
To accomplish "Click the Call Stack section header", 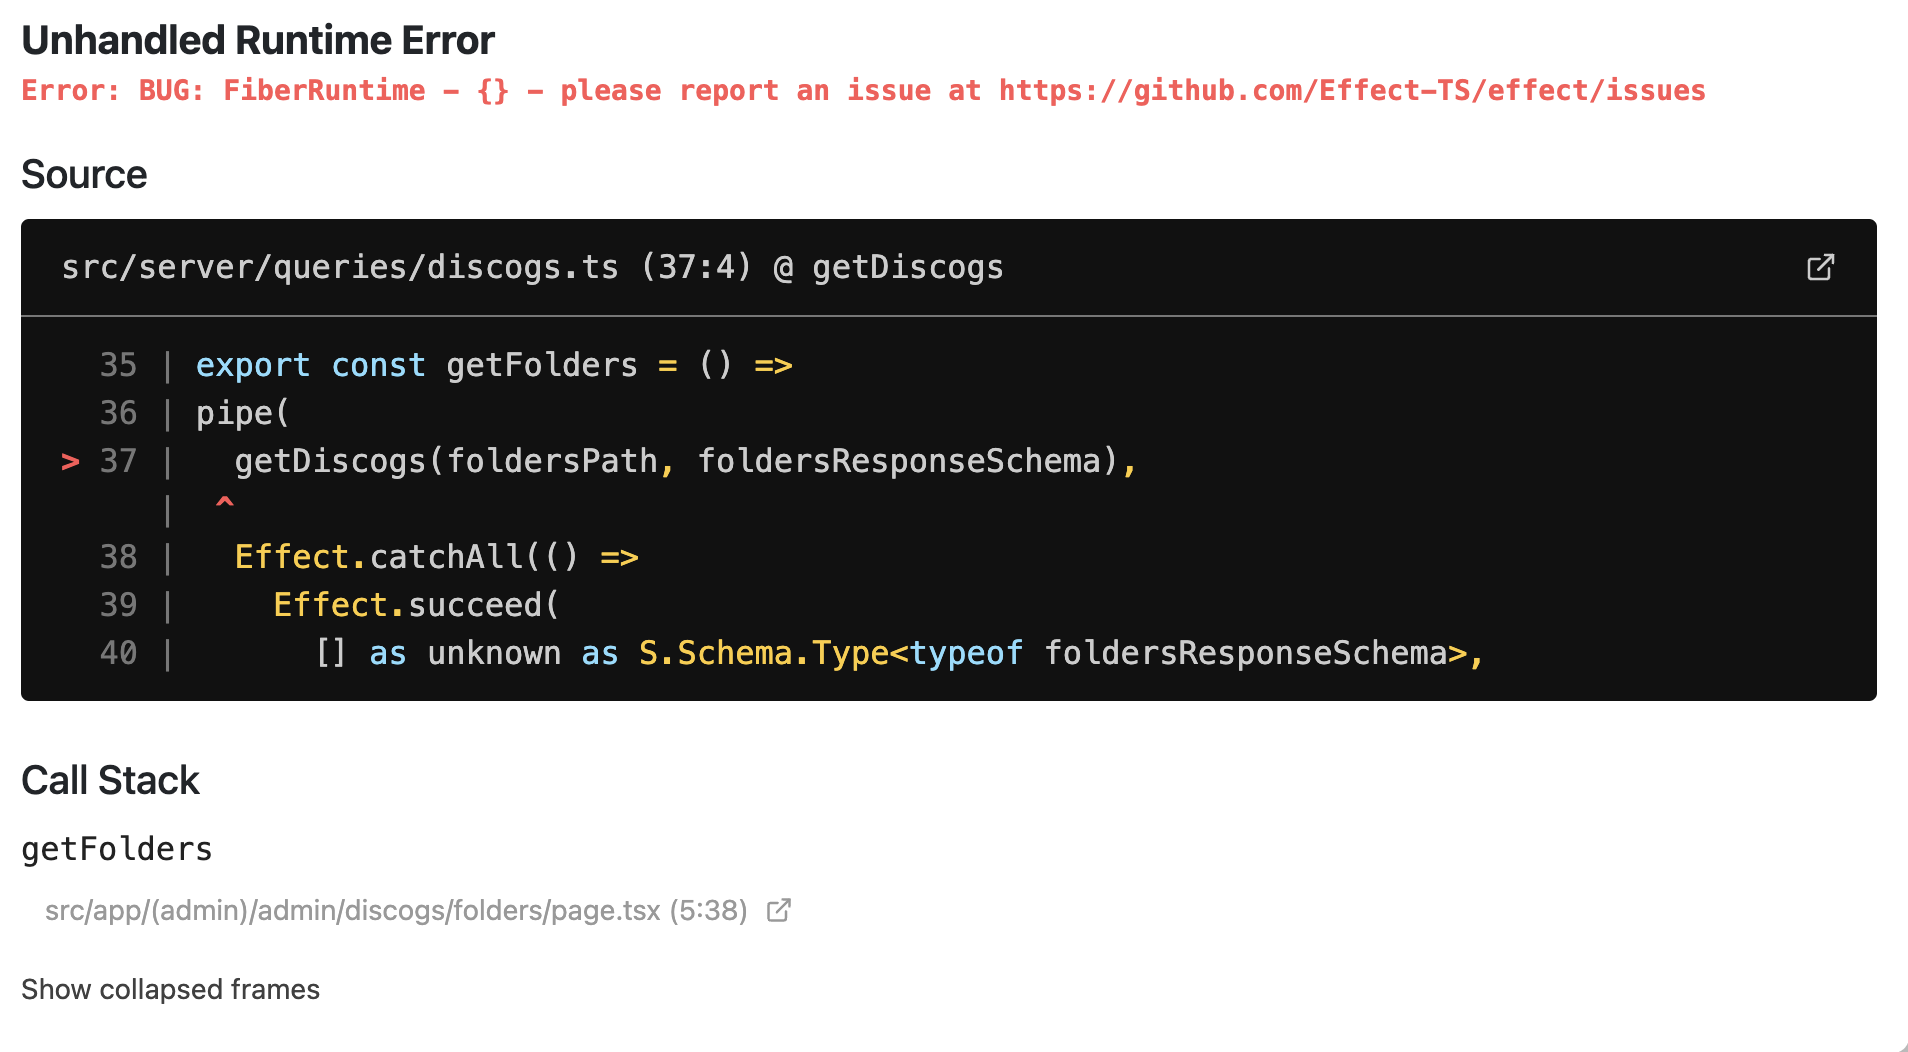I will point(111,780).
